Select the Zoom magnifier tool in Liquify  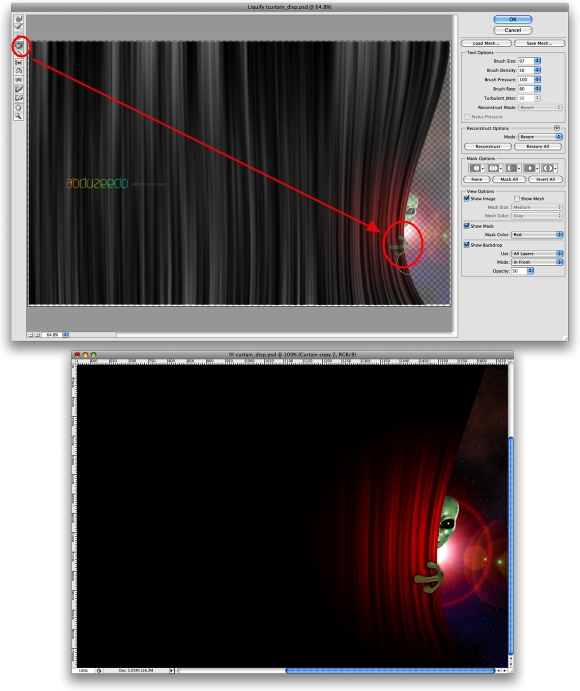pos(19,116)
